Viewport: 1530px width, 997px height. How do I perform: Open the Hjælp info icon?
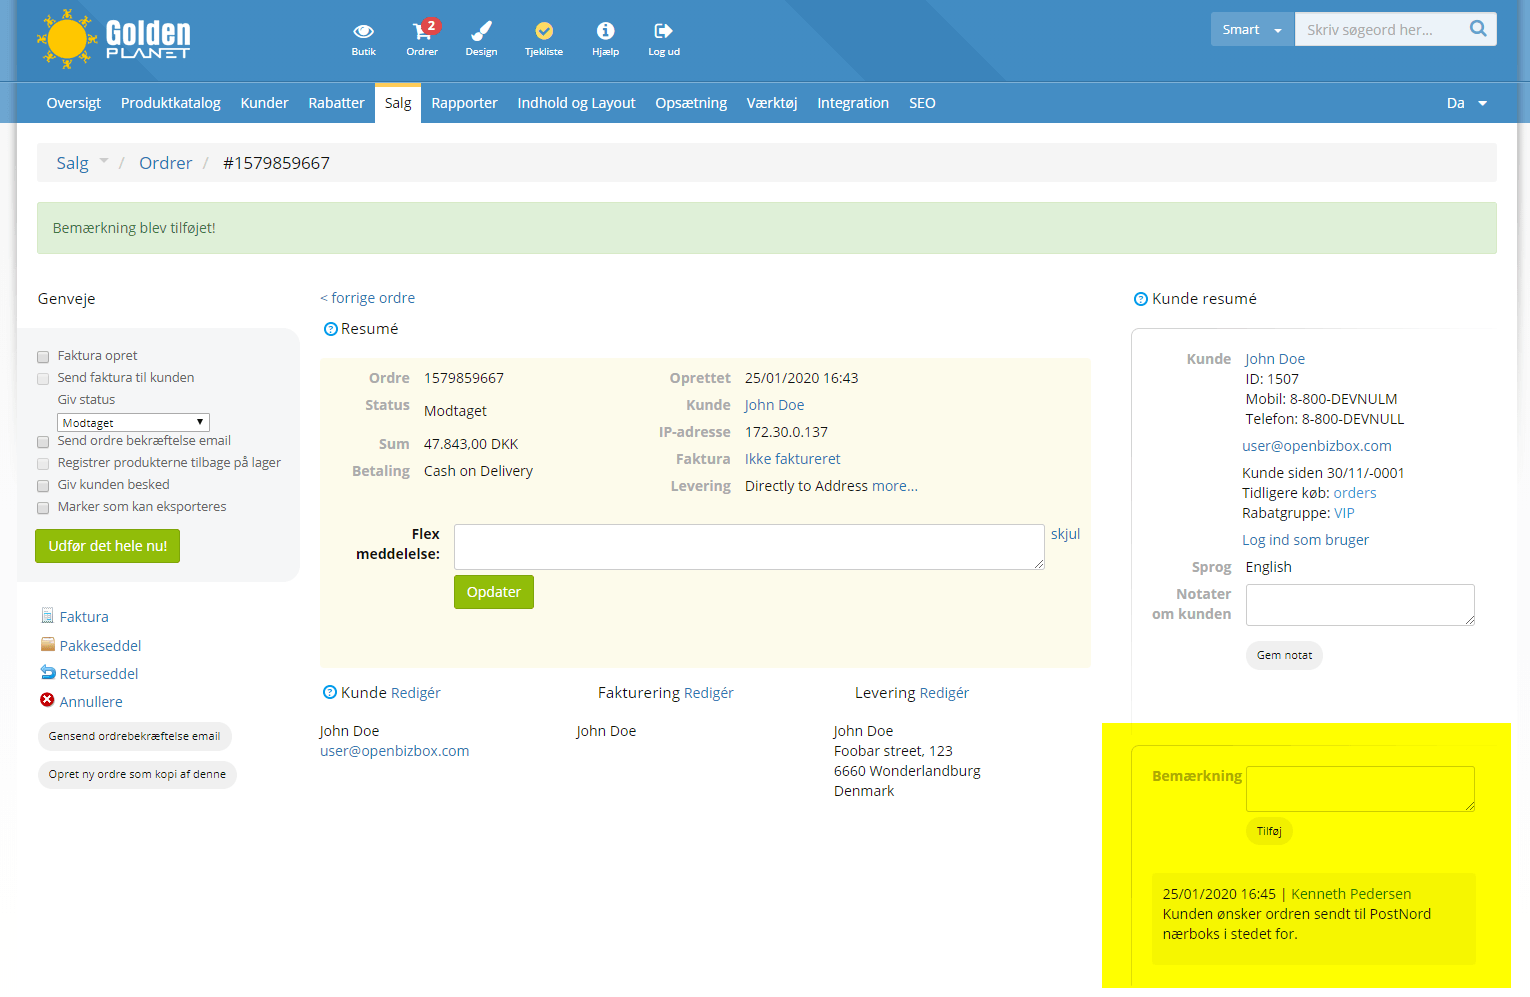point(605,31)
